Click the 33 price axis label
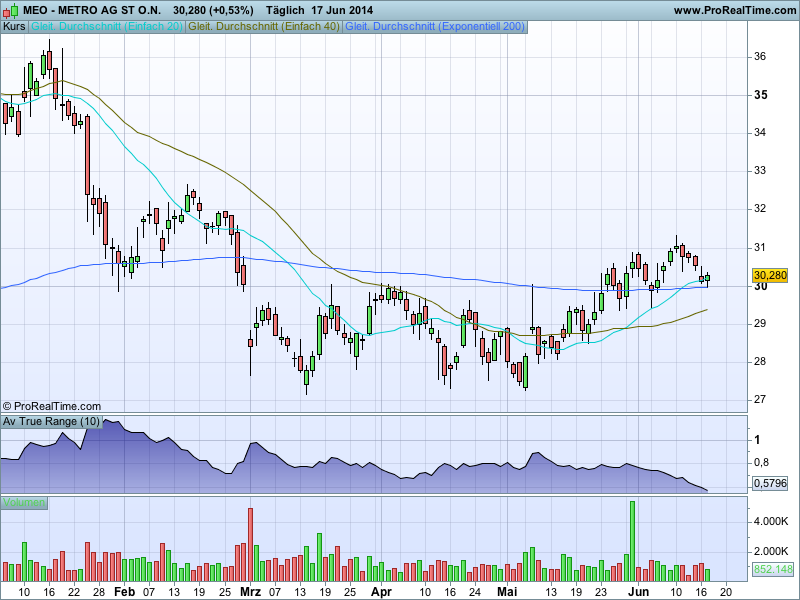 (x=760, y=170)
